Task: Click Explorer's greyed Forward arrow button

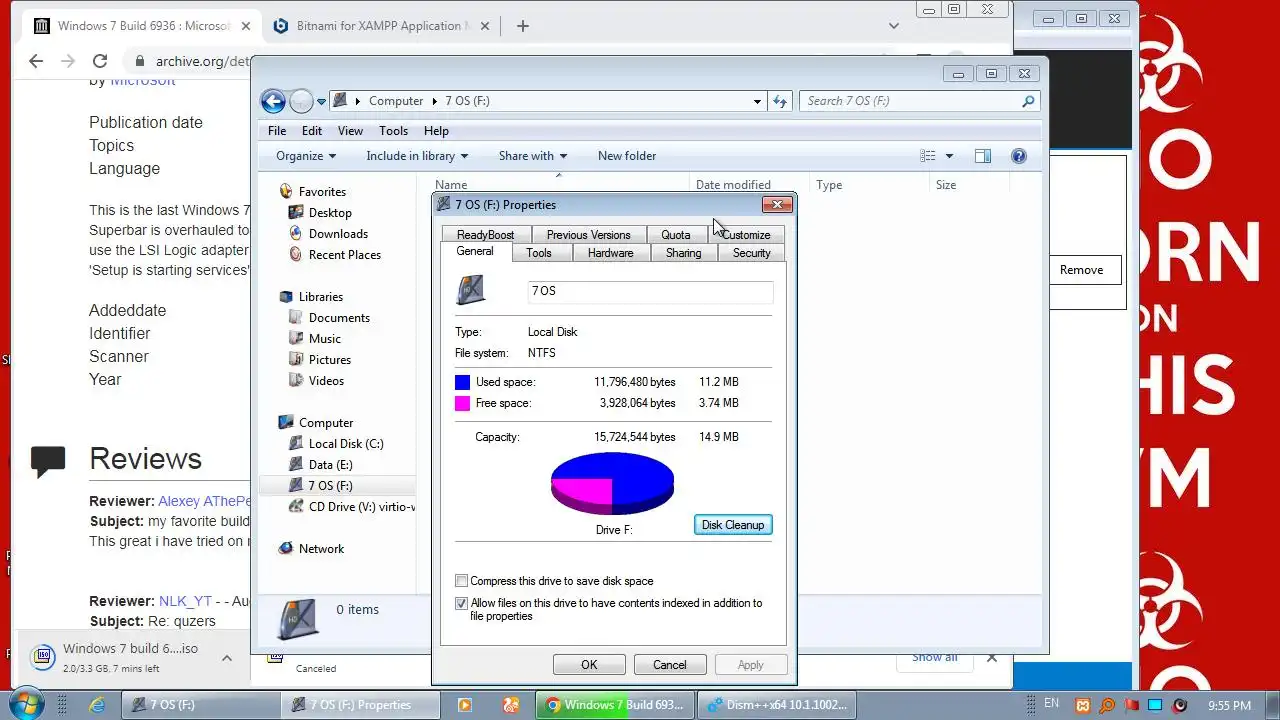Action: 301,101
